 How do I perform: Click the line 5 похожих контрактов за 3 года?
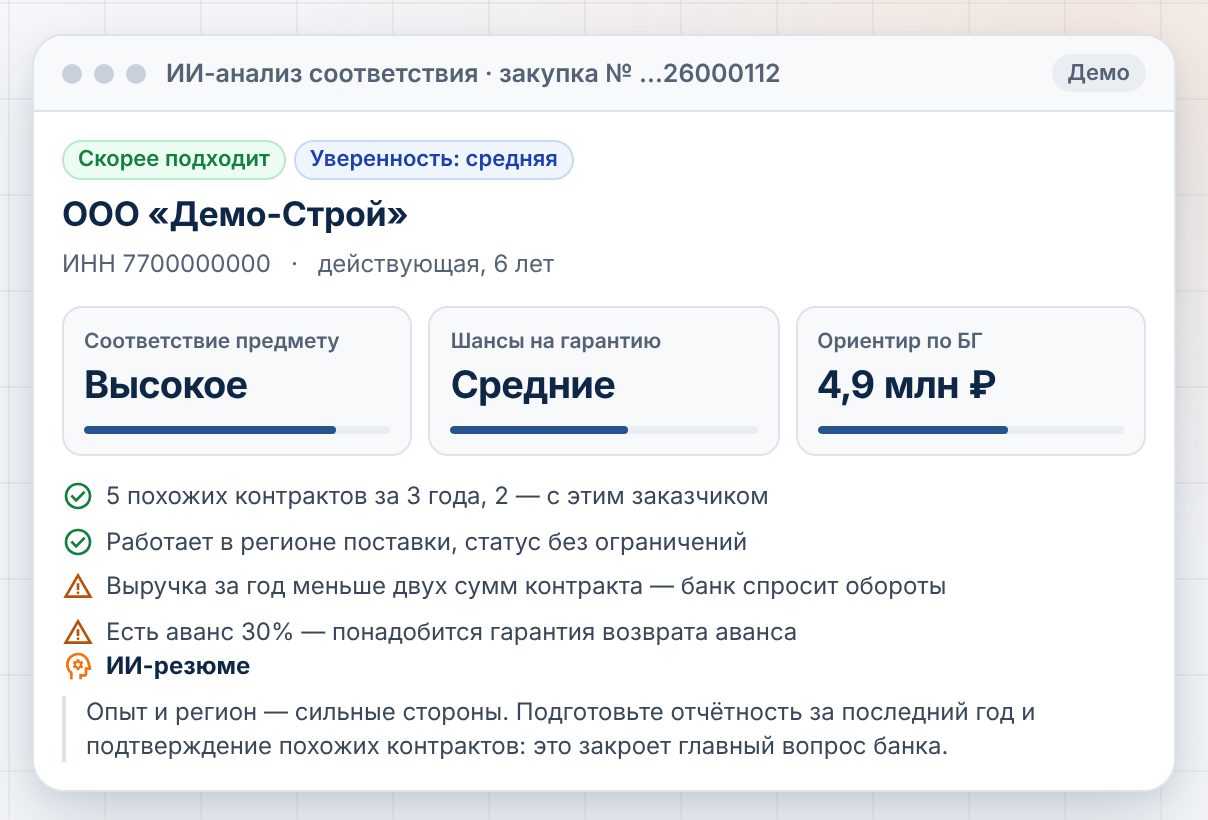tap(437, 496)
